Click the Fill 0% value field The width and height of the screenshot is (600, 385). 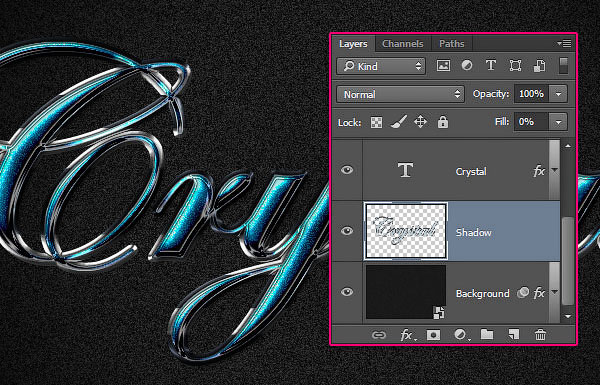point(532,122)
